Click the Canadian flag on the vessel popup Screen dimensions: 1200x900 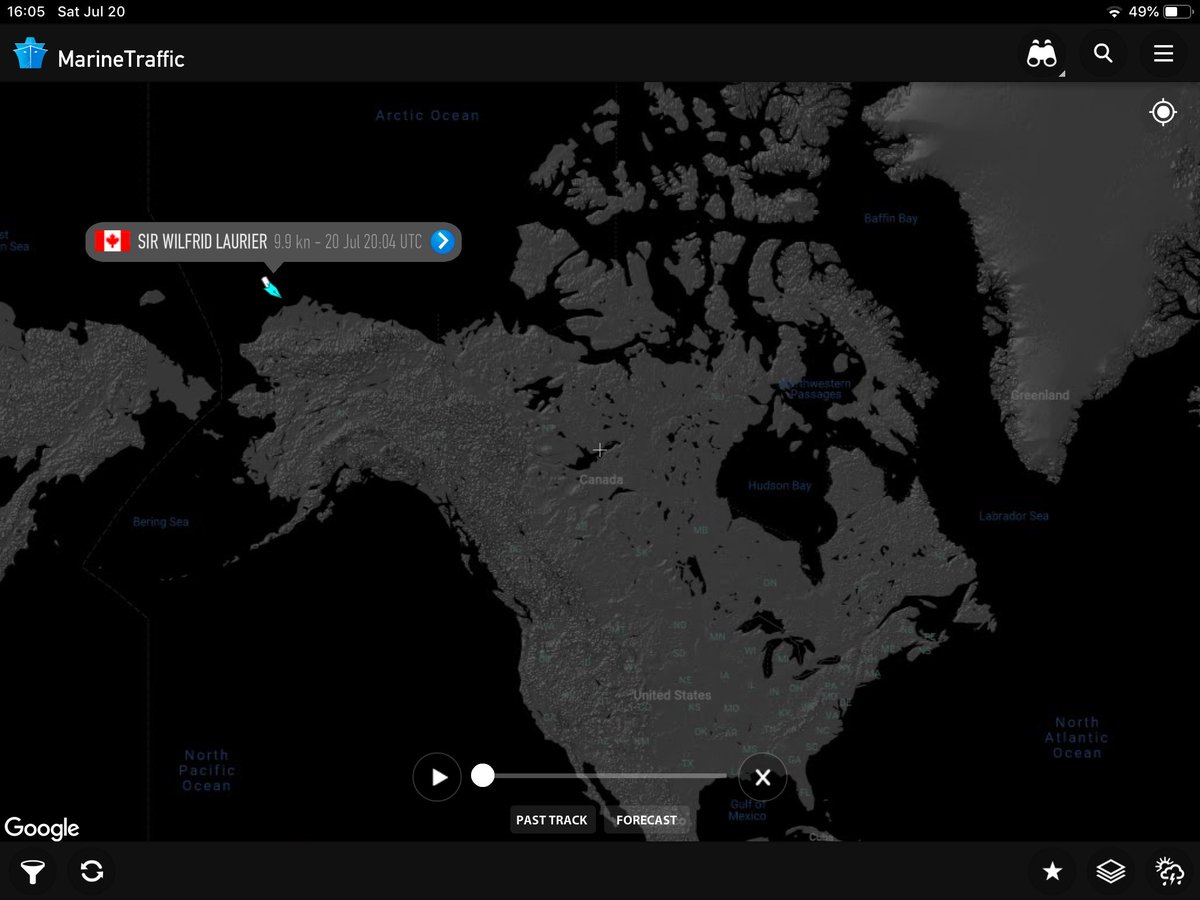point(113,241)
